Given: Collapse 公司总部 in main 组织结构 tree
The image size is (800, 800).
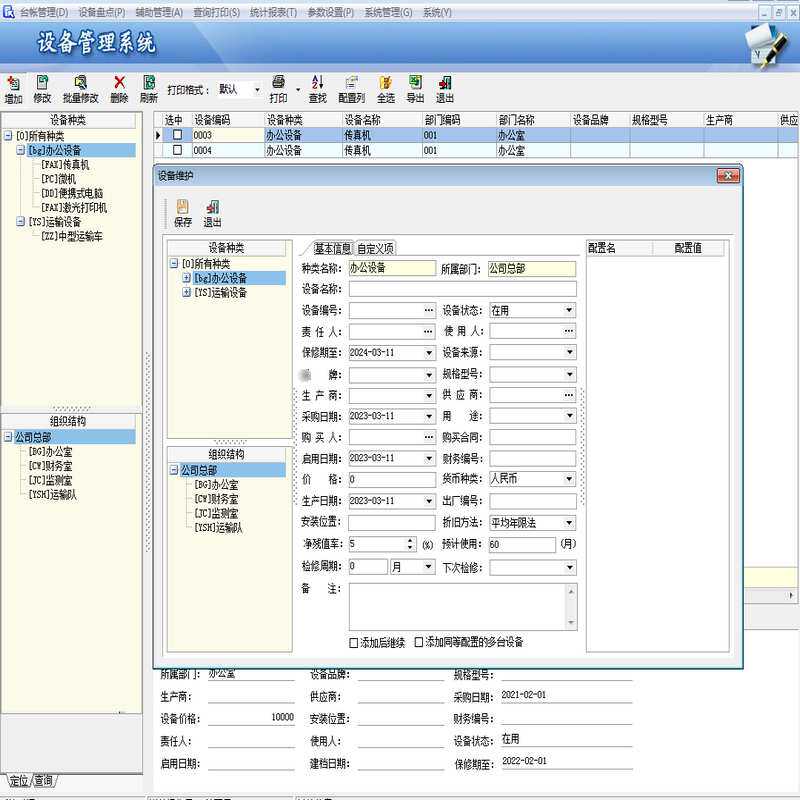Looking at the screenshot, I should coord(8,437).
